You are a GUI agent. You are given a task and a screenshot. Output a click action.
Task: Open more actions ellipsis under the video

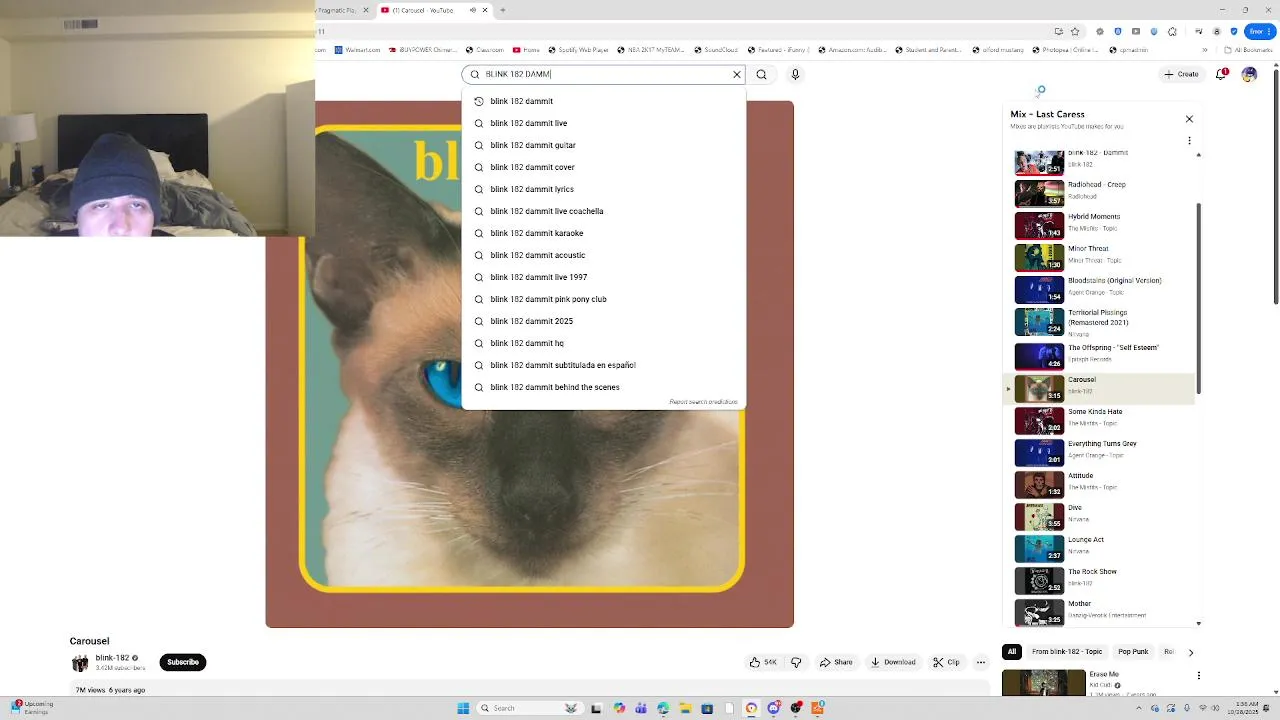click(981, 662)
